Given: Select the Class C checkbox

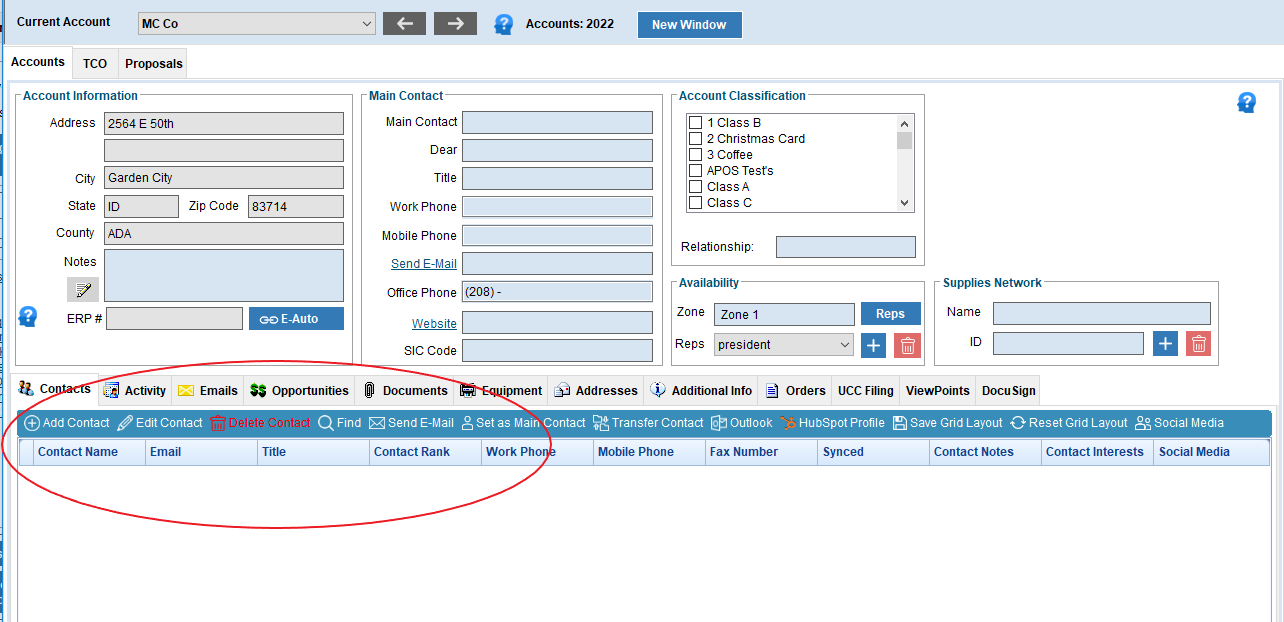Looking at the screenshot, I should [x=695, y=203].
